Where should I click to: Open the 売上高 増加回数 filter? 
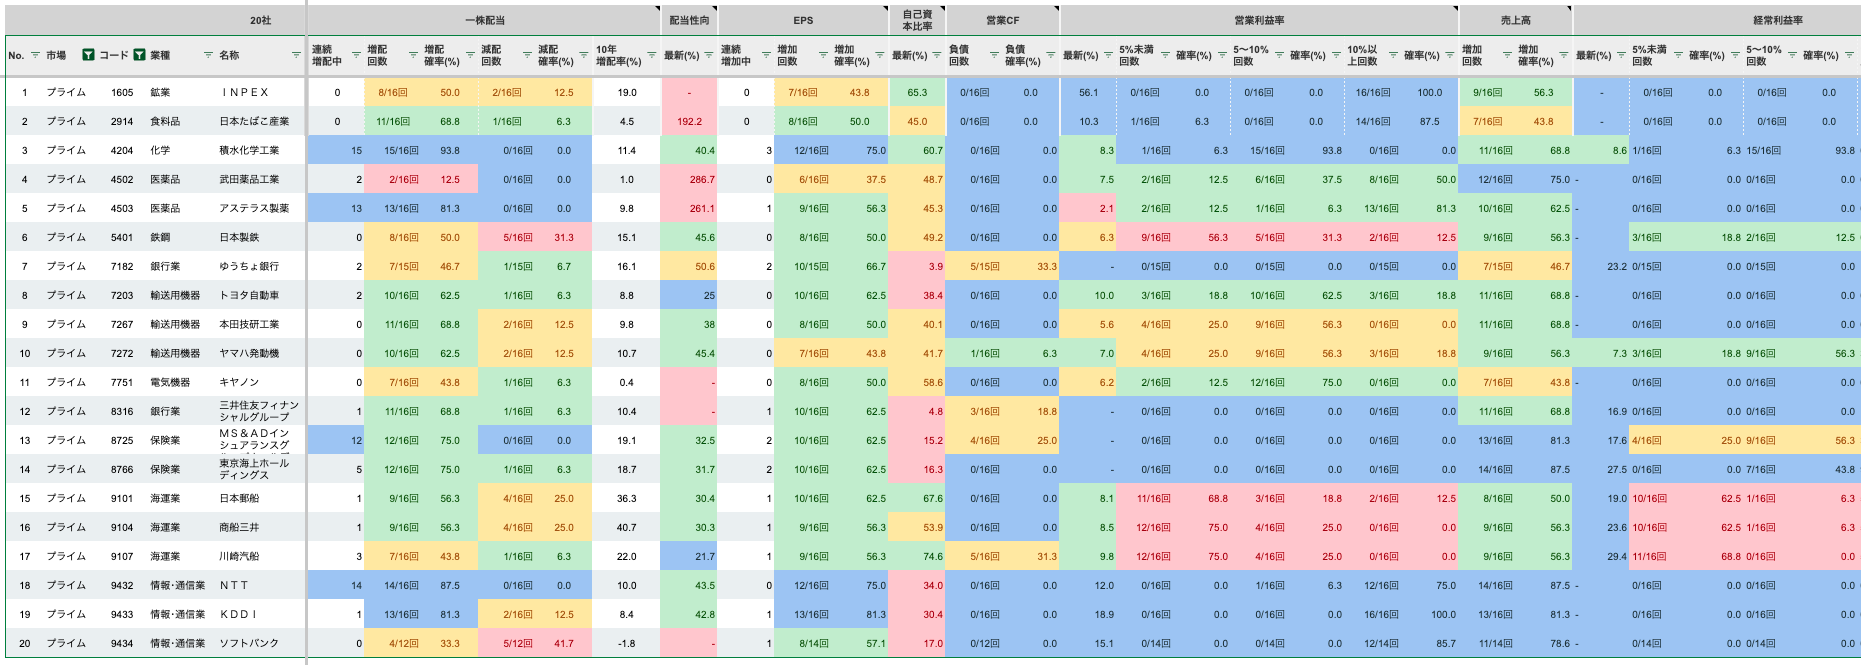(x=1507, y=55)
